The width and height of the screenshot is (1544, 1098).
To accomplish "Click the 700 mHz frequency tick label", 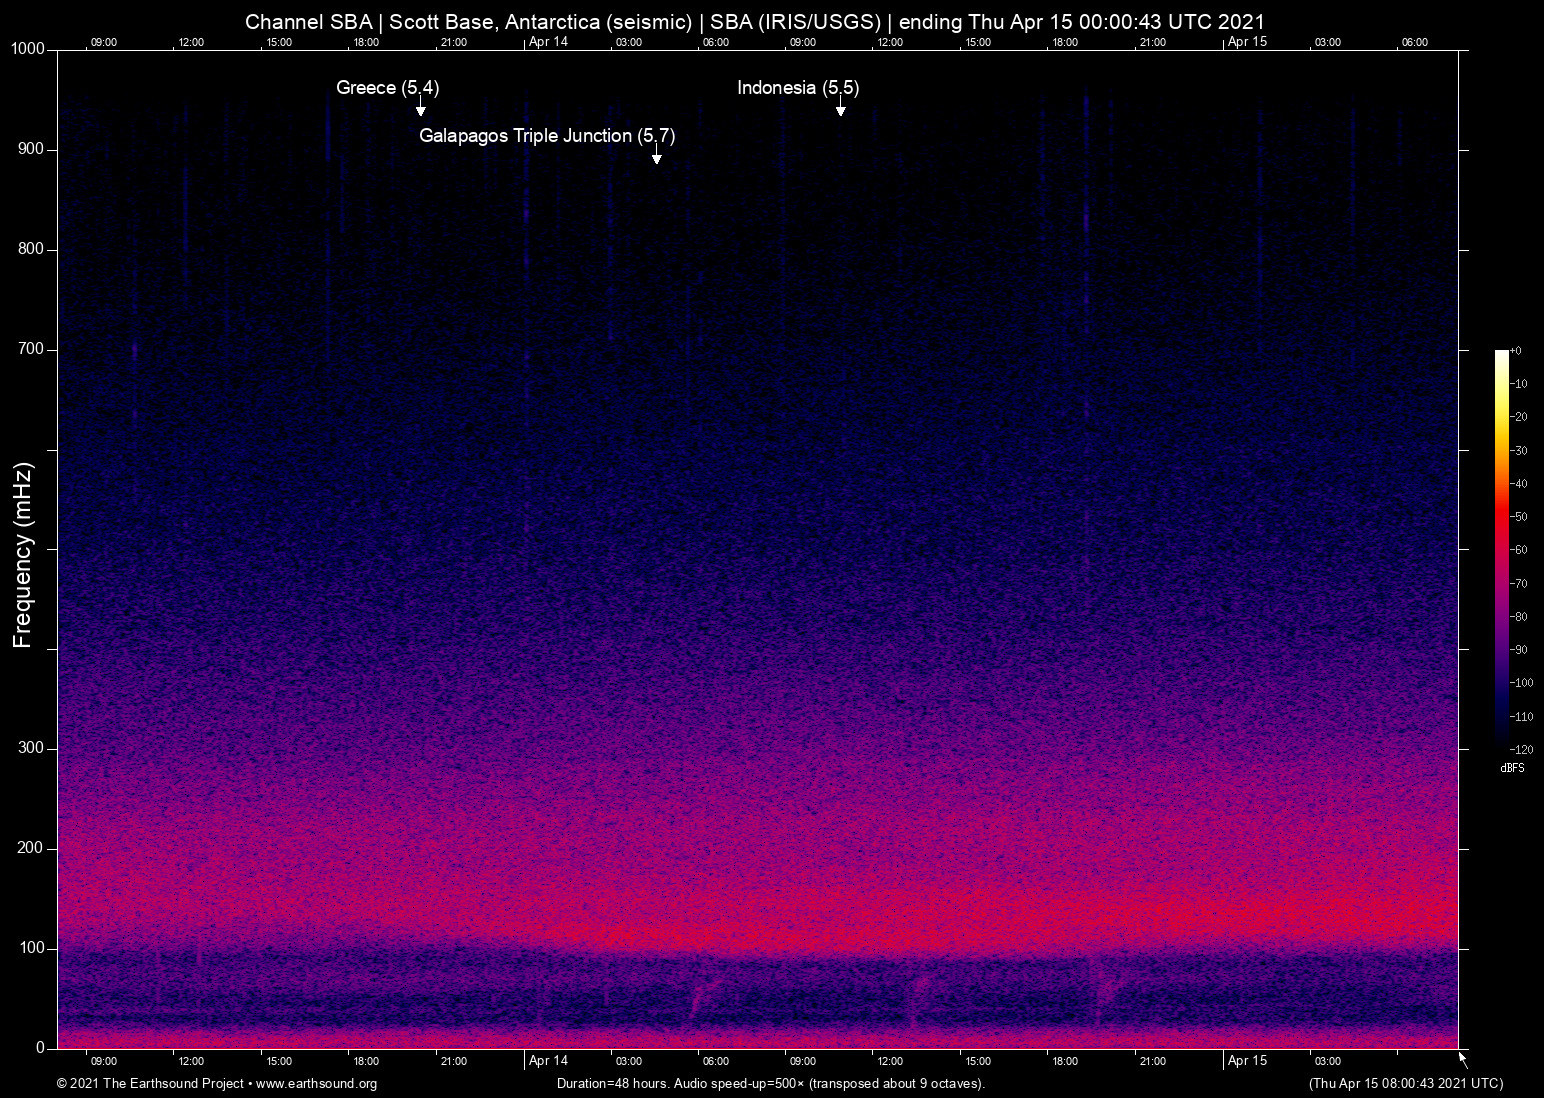I will tap(31, 349).
